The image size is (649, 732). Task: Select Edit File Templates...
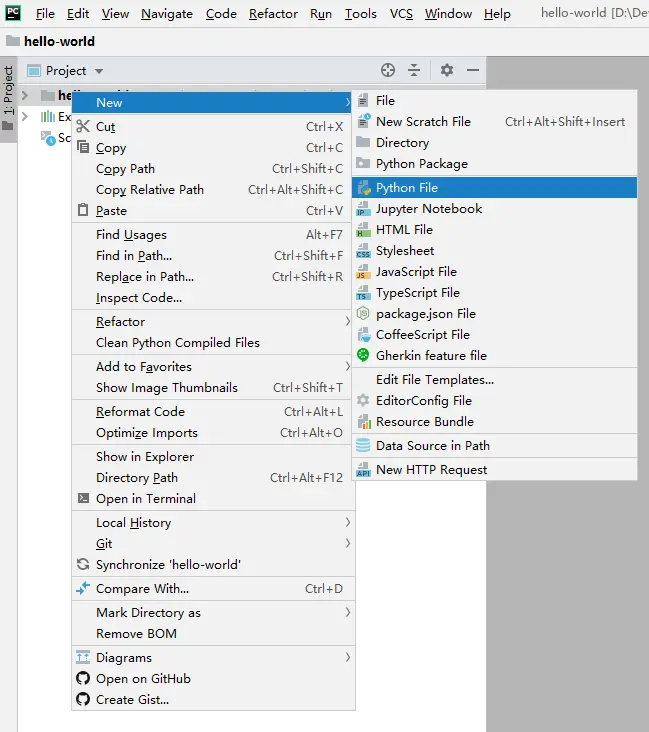(494, 380)
